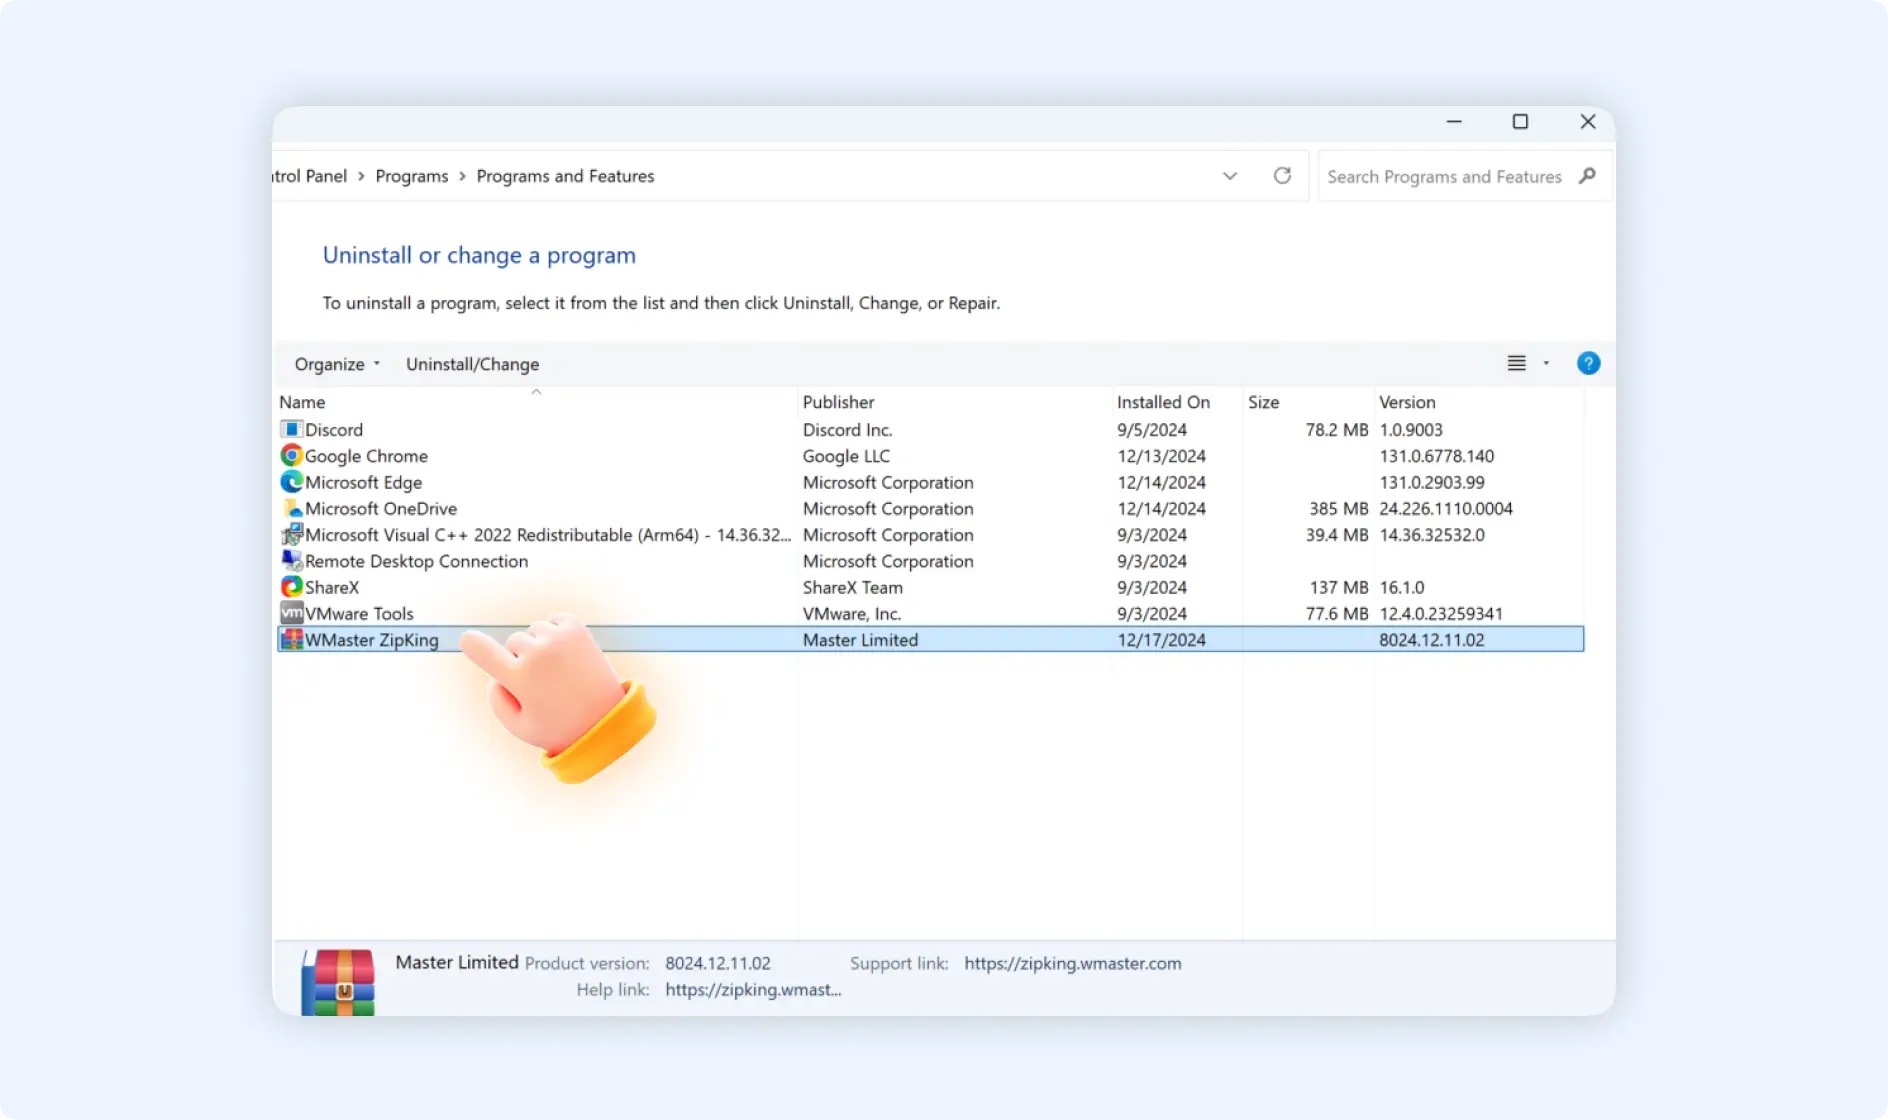Select the VMware Tools program name
The width and height of the screenshot is (1888, 1120).
pyautogui.click(x=359, y=613)
